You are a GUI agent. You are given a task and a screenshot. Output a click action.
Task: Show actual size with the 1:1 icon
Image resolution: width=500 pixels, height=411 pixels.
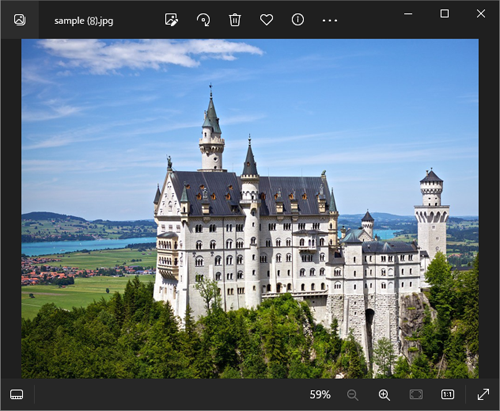pyautogui.click(x=447, y=395)
